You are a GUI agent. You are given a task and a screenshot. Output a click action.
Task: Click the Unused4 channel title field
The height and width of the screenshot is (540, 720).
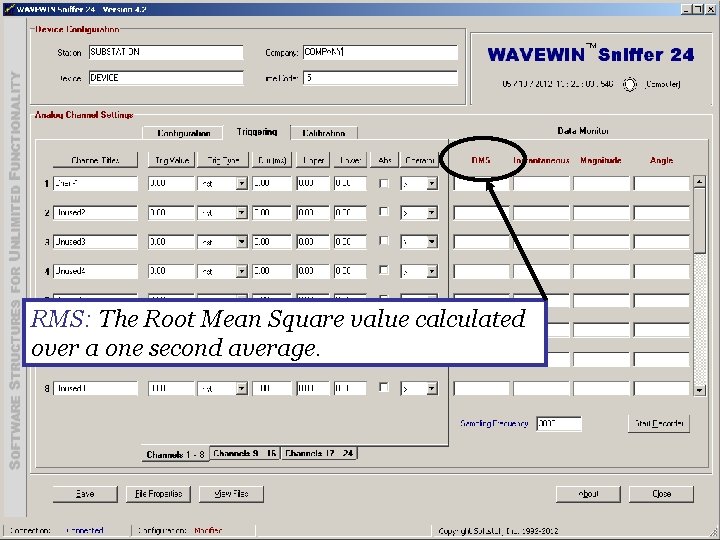click(x=95, y=271)
